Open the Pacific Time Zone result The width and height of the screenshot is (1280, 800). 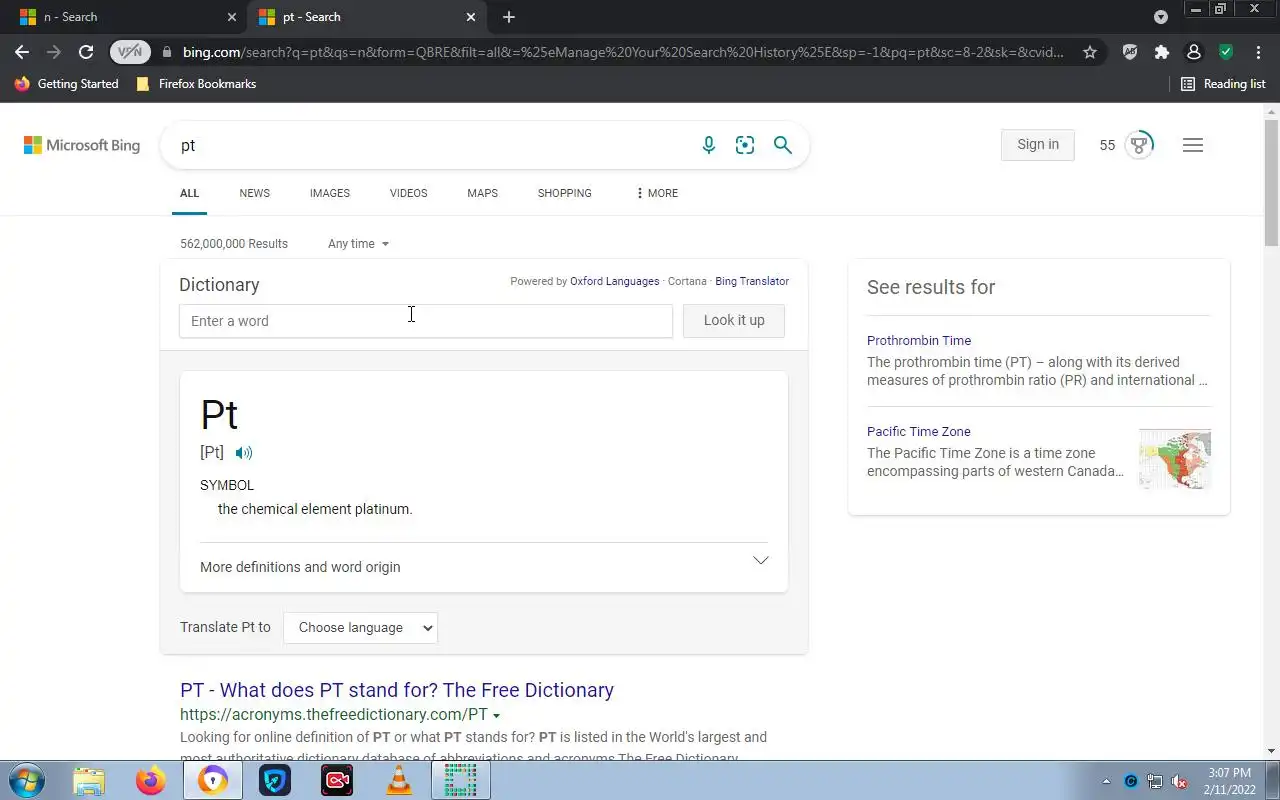click(919, 432)
